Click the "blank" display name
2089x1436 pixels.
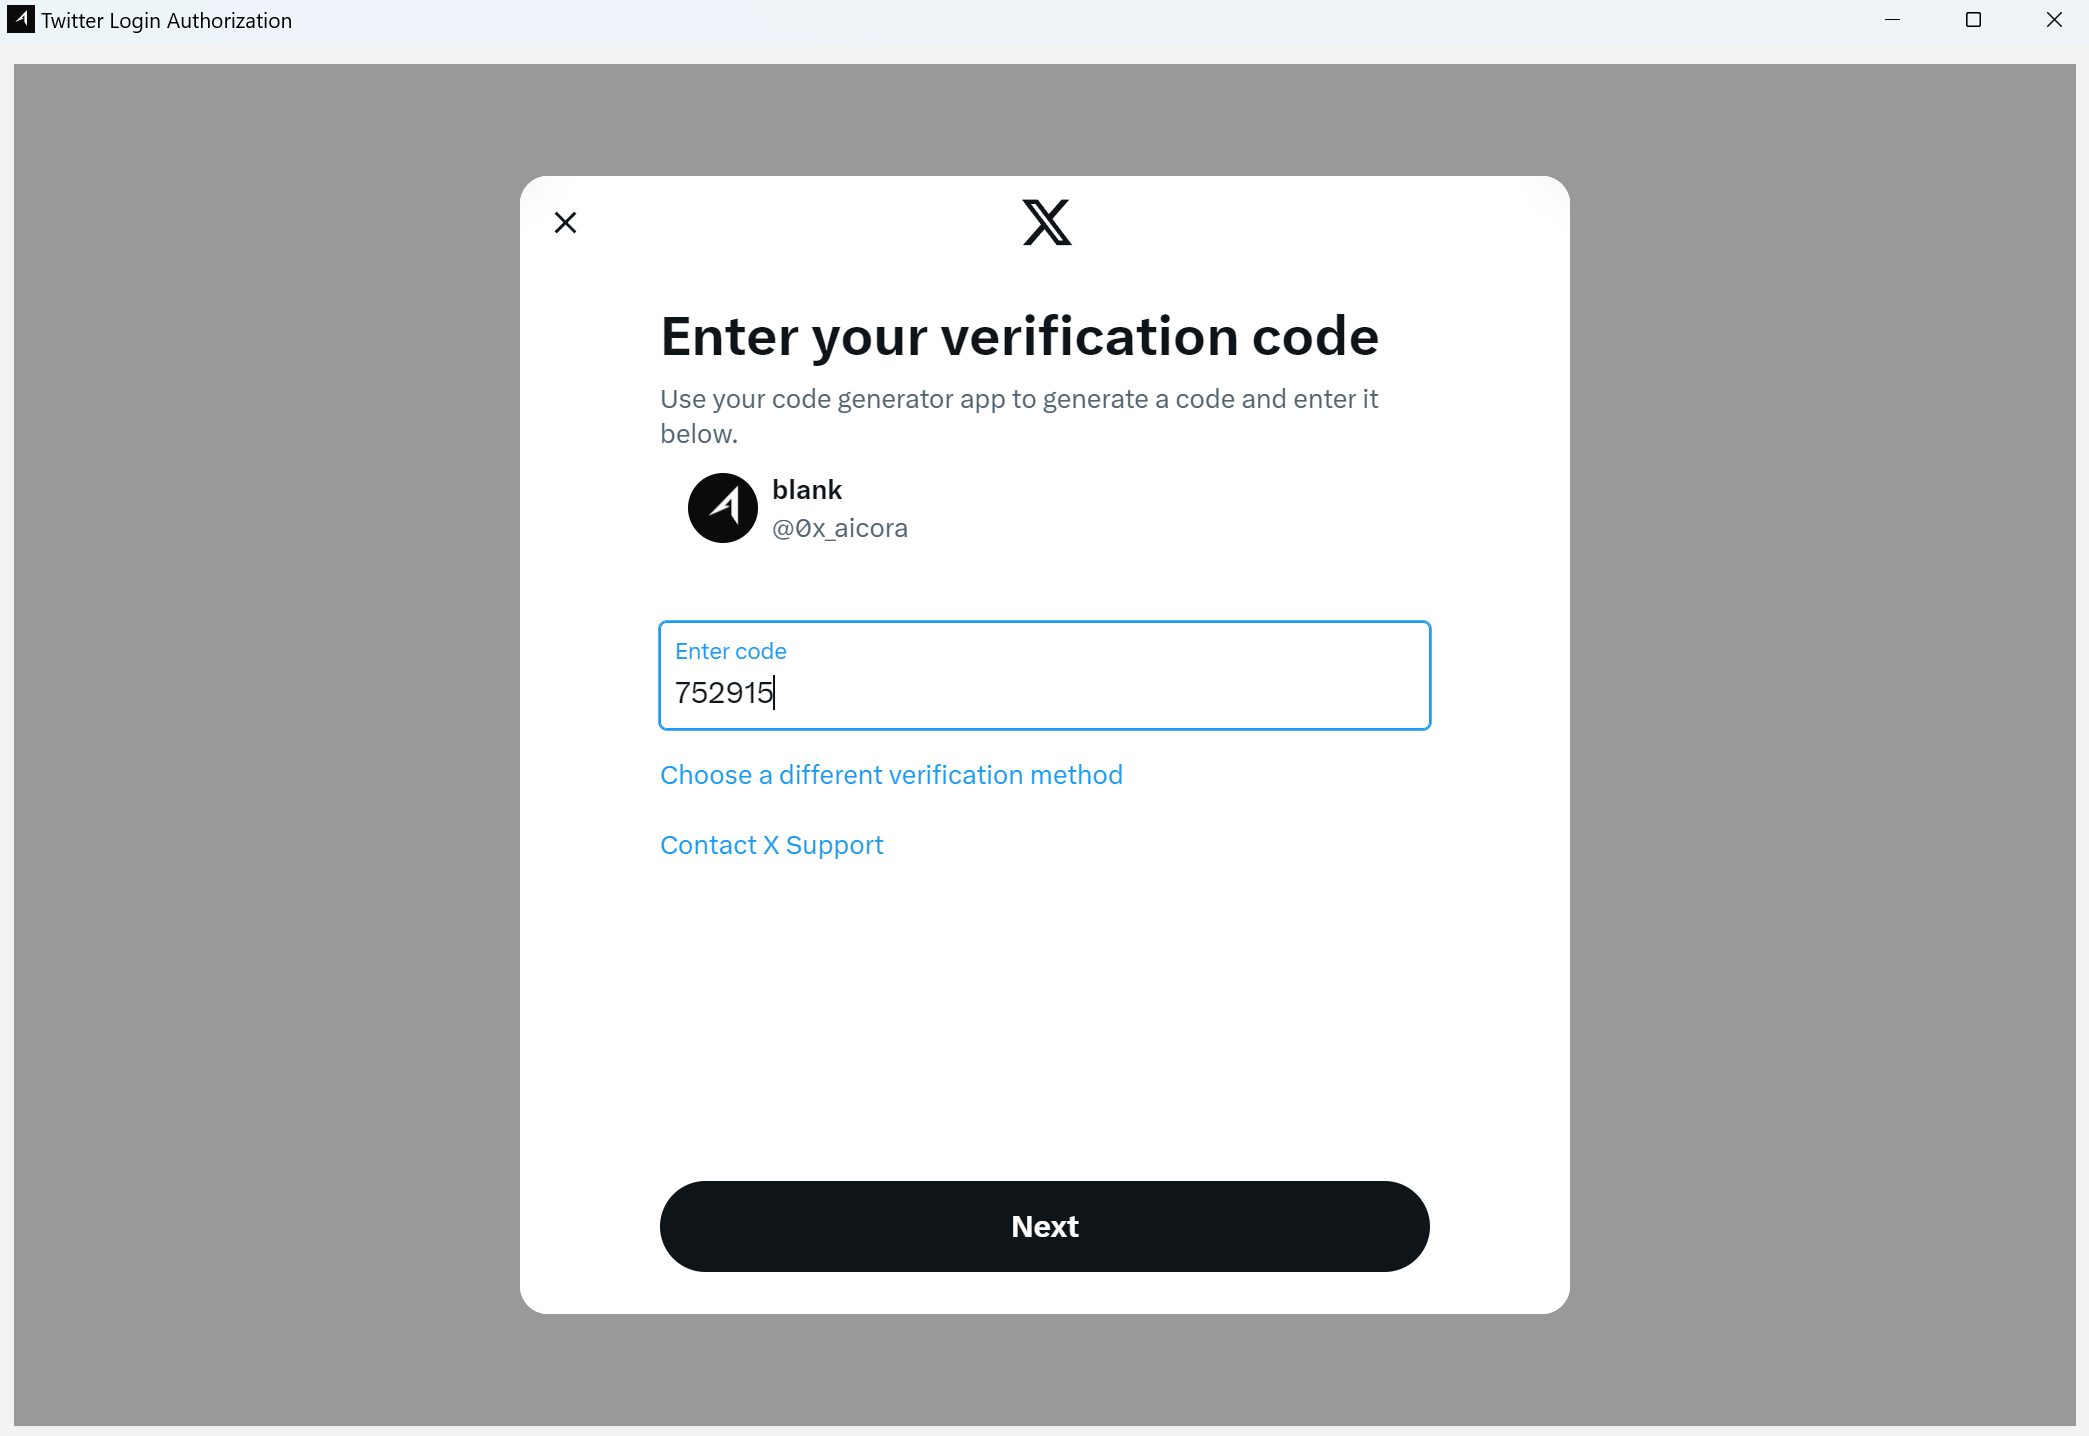coord(807,490)
